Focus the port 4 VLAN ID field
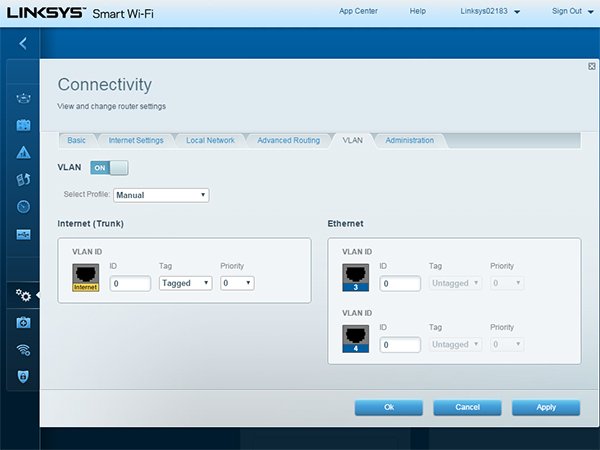The height and width of the screenshot is (450, 600). pos(400,345)
